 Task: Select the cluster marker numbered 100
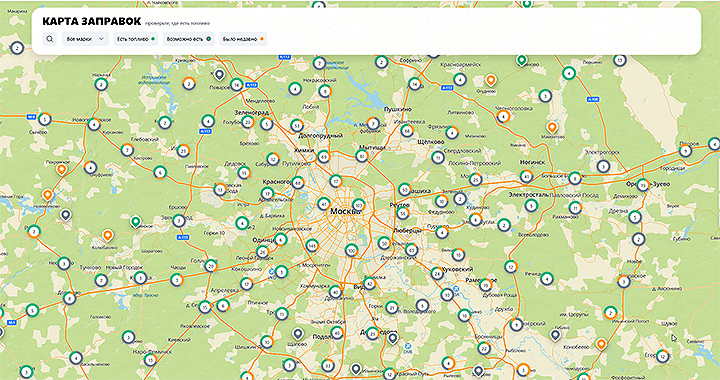[x=352, y=251]
